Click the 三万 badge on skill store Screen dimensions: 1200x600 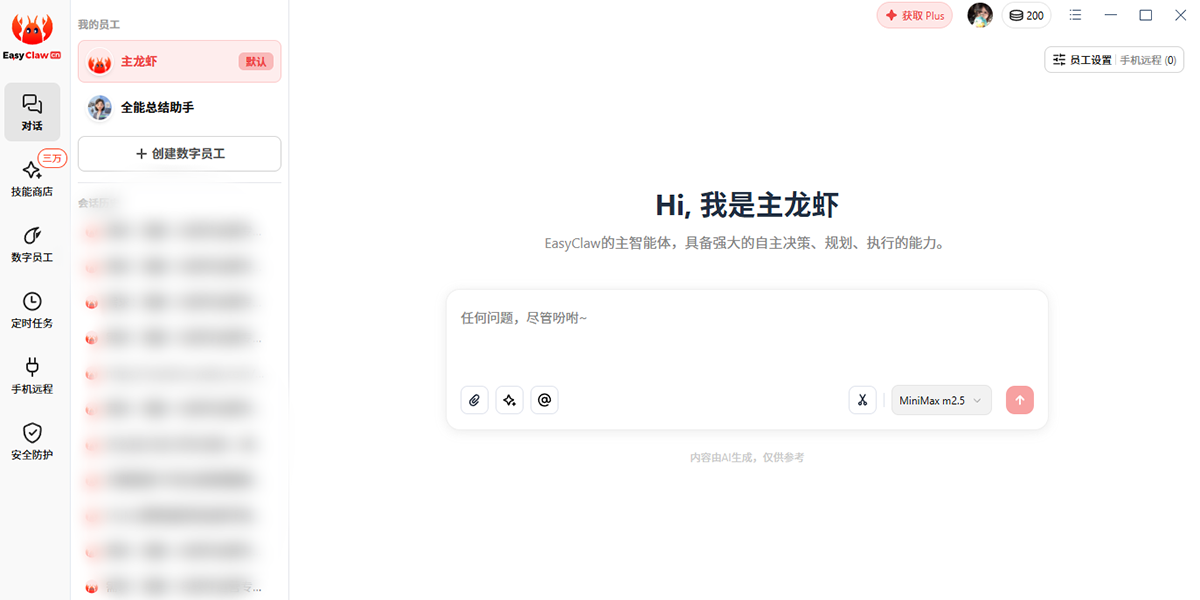52,158
